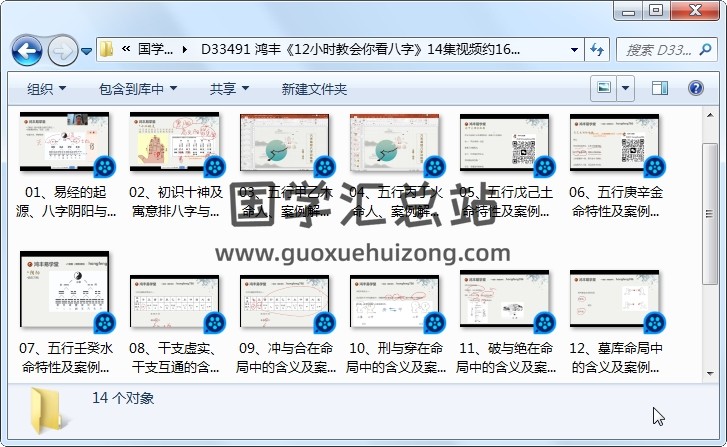Screen dimensions: 727x447
Task: Select video thumbnail 06、五行庚辛金
Action: 614,142
